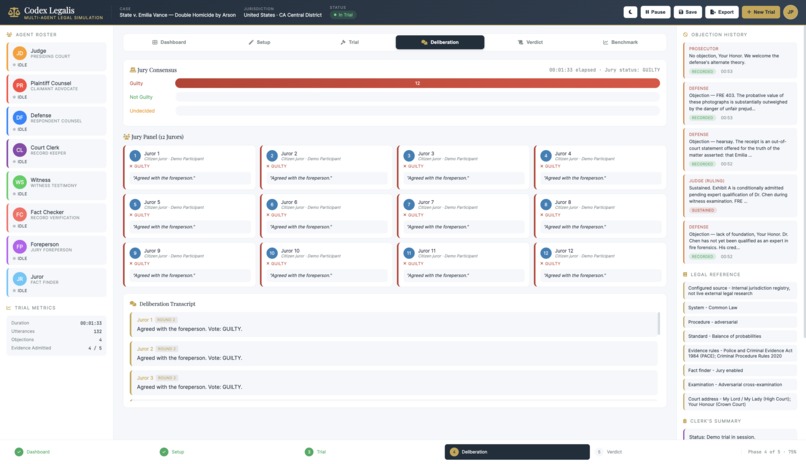Click Juror 10 number badge
This screenshot has width=806, height=464.
coord(272,253)
